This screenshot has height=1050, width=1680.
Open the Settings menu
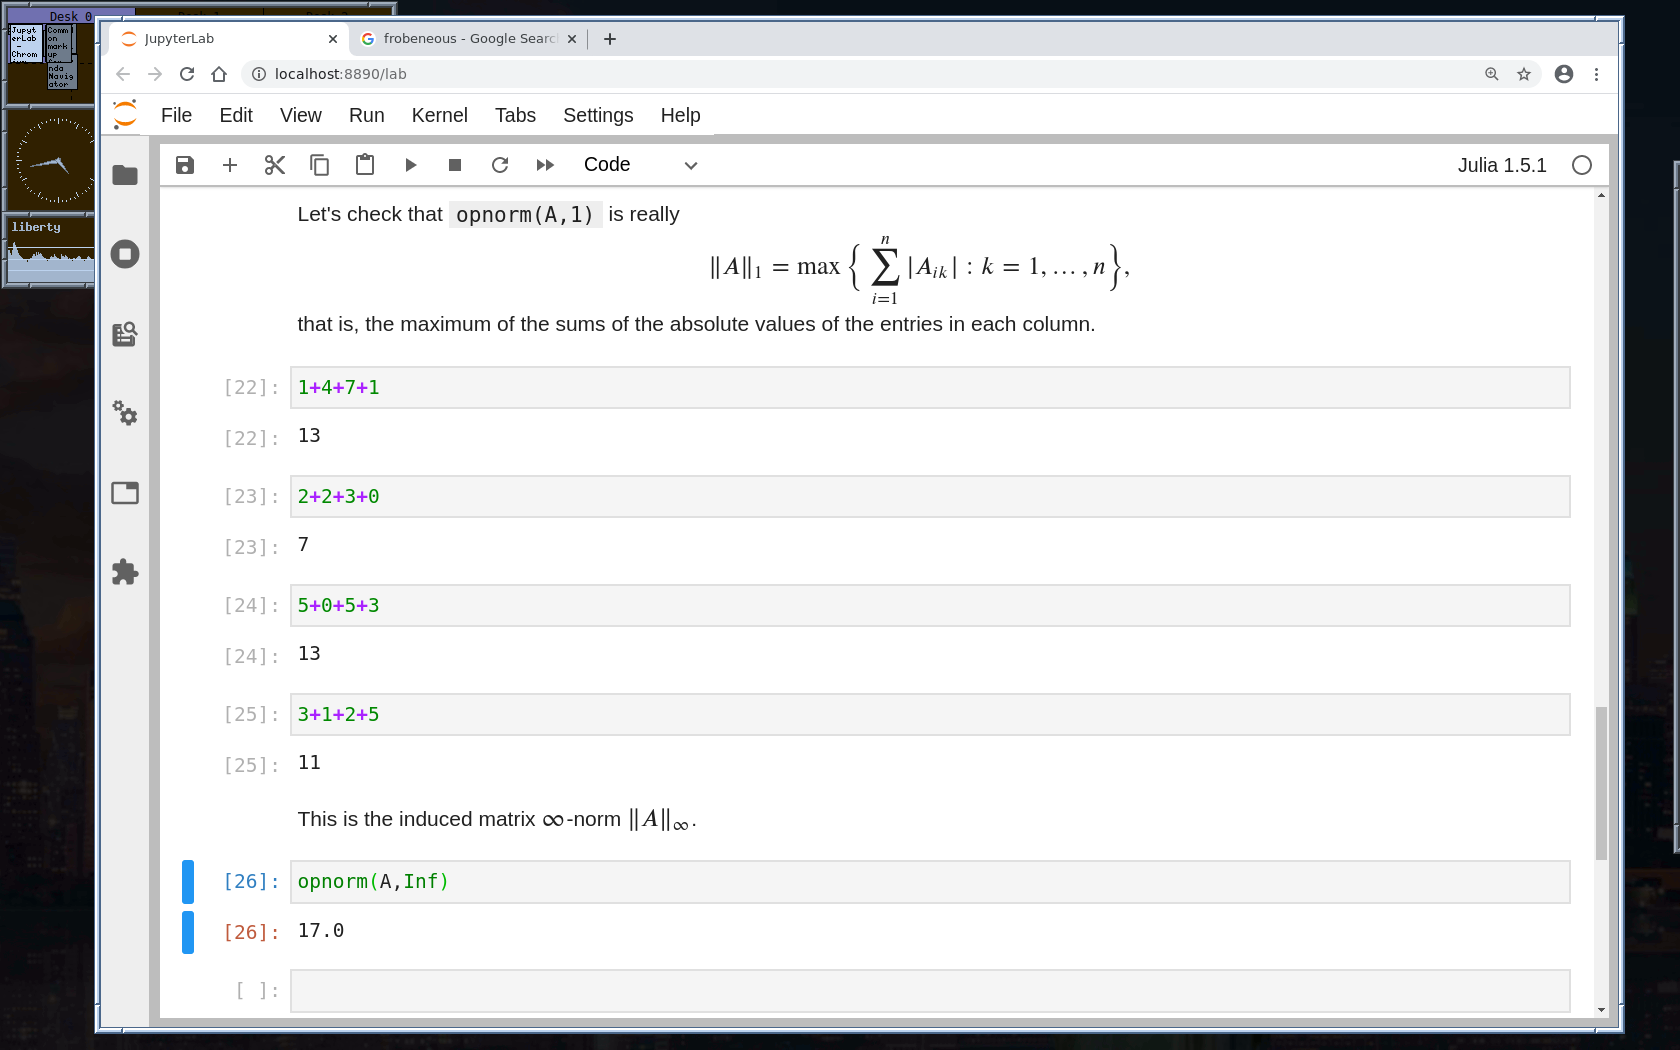pyautogui.click(x=597, y=115)
